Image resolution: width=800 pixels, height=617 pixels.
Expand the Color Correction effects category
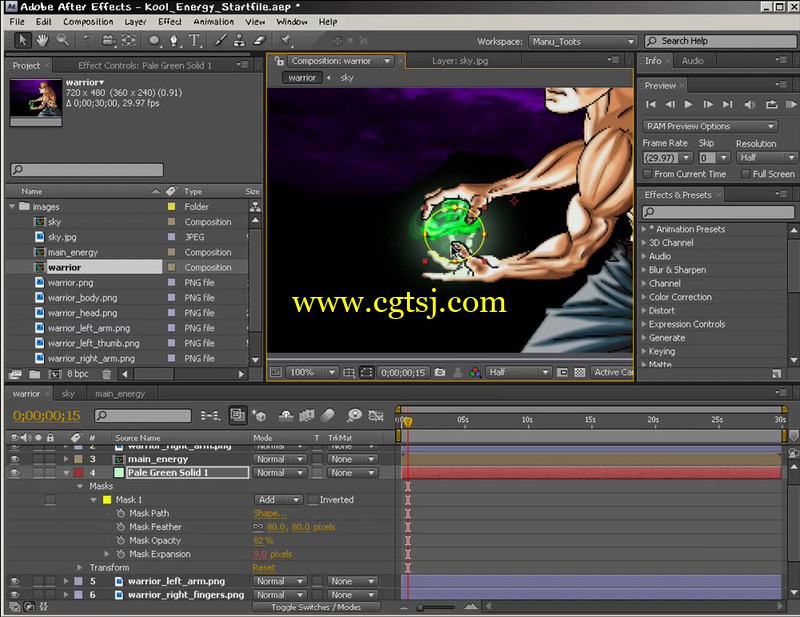[644, 297]
